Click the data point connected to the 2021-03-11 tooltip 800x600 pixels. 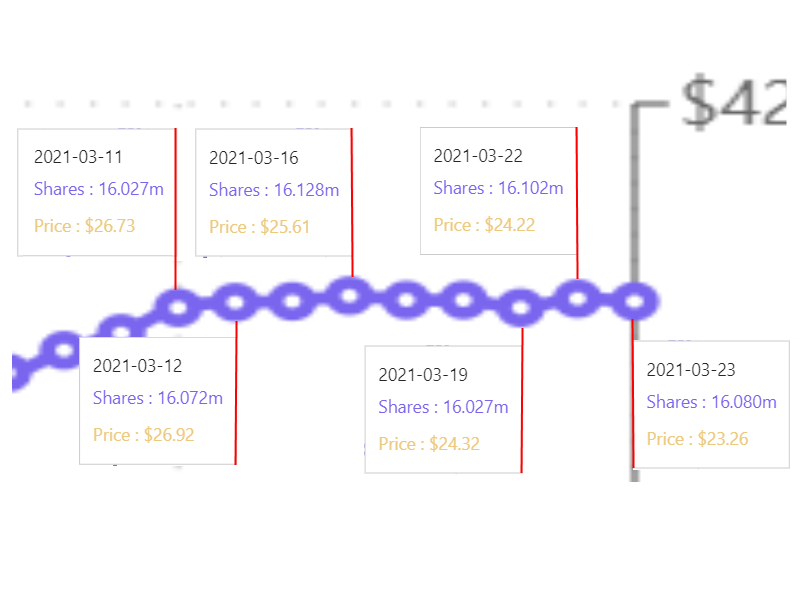(x=178, y=306)
